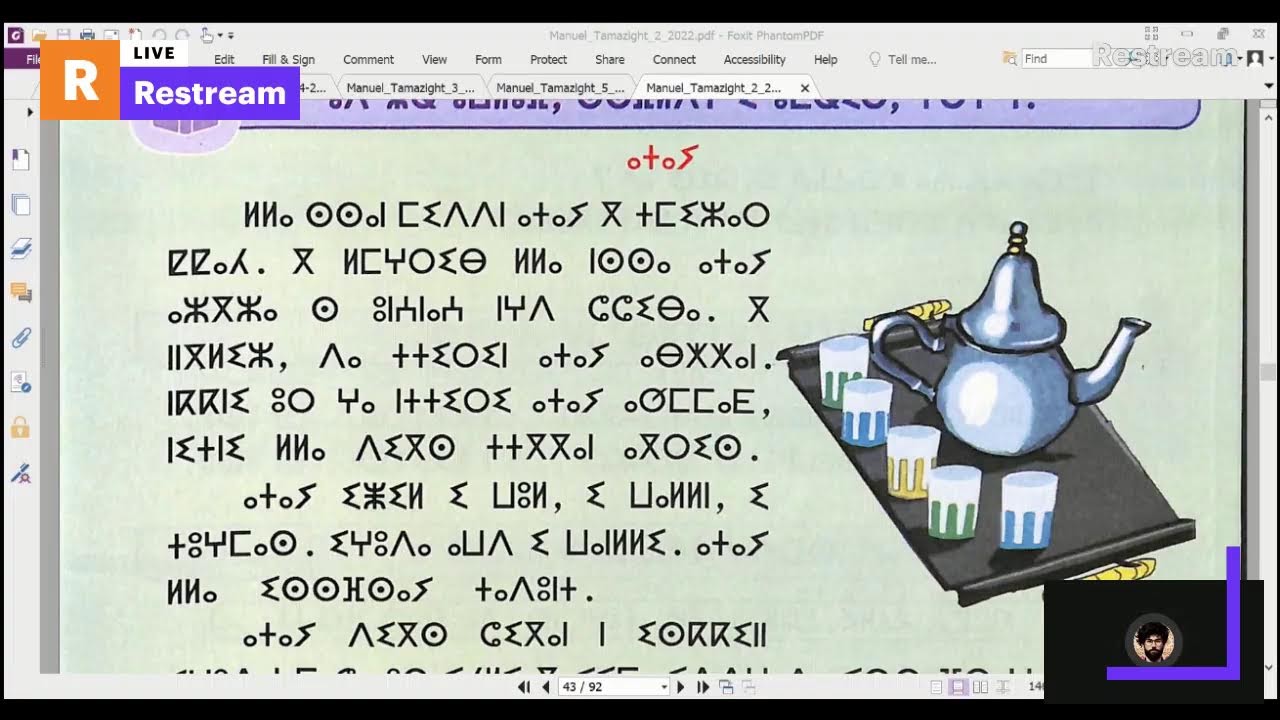Image resolution: width=1280 pixels, height=720 pixels.
Task: Open the Attachments paperclip panel
Action: [x=20, y=338]
